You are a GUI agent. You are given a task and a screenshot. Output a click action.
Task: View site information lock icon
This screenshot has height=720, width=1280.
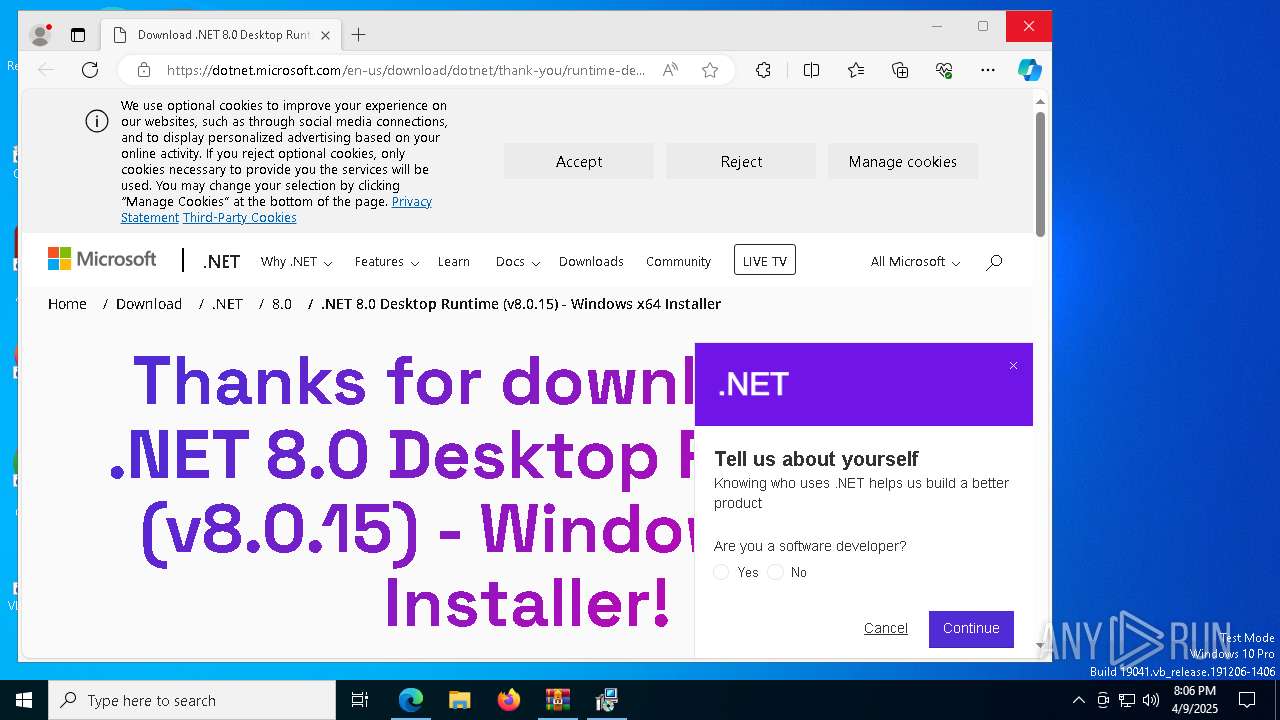click(x=144, y=70)
